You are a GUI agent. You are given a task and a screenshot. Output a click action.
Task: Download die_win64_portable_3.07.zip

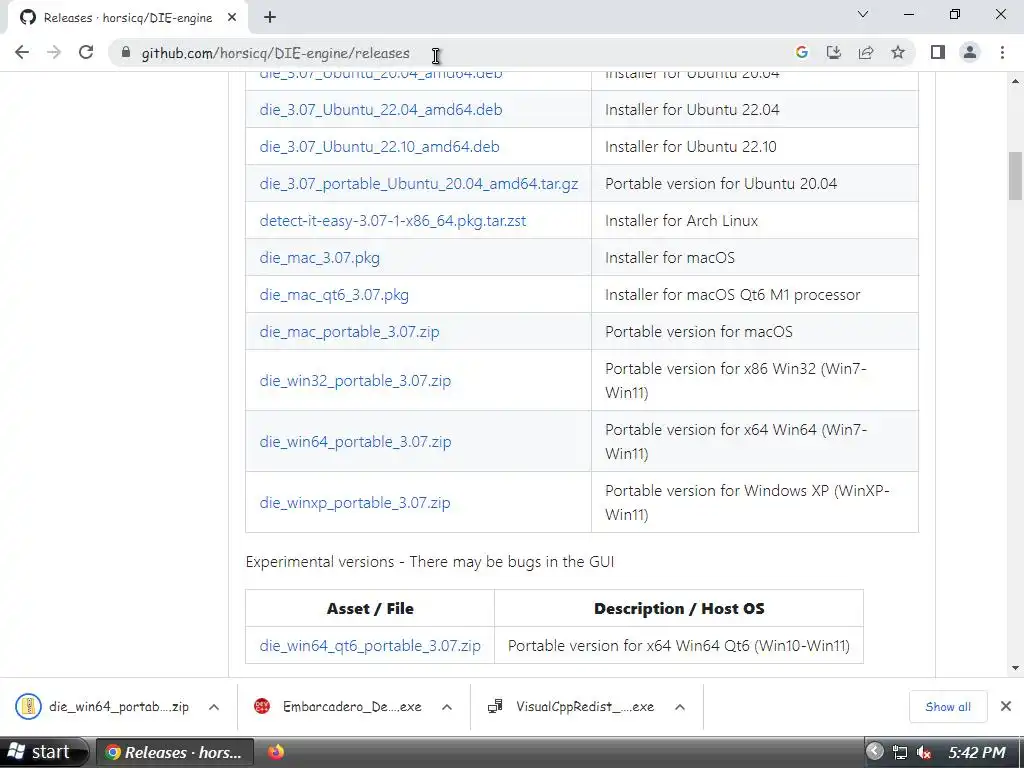[355, 442]
